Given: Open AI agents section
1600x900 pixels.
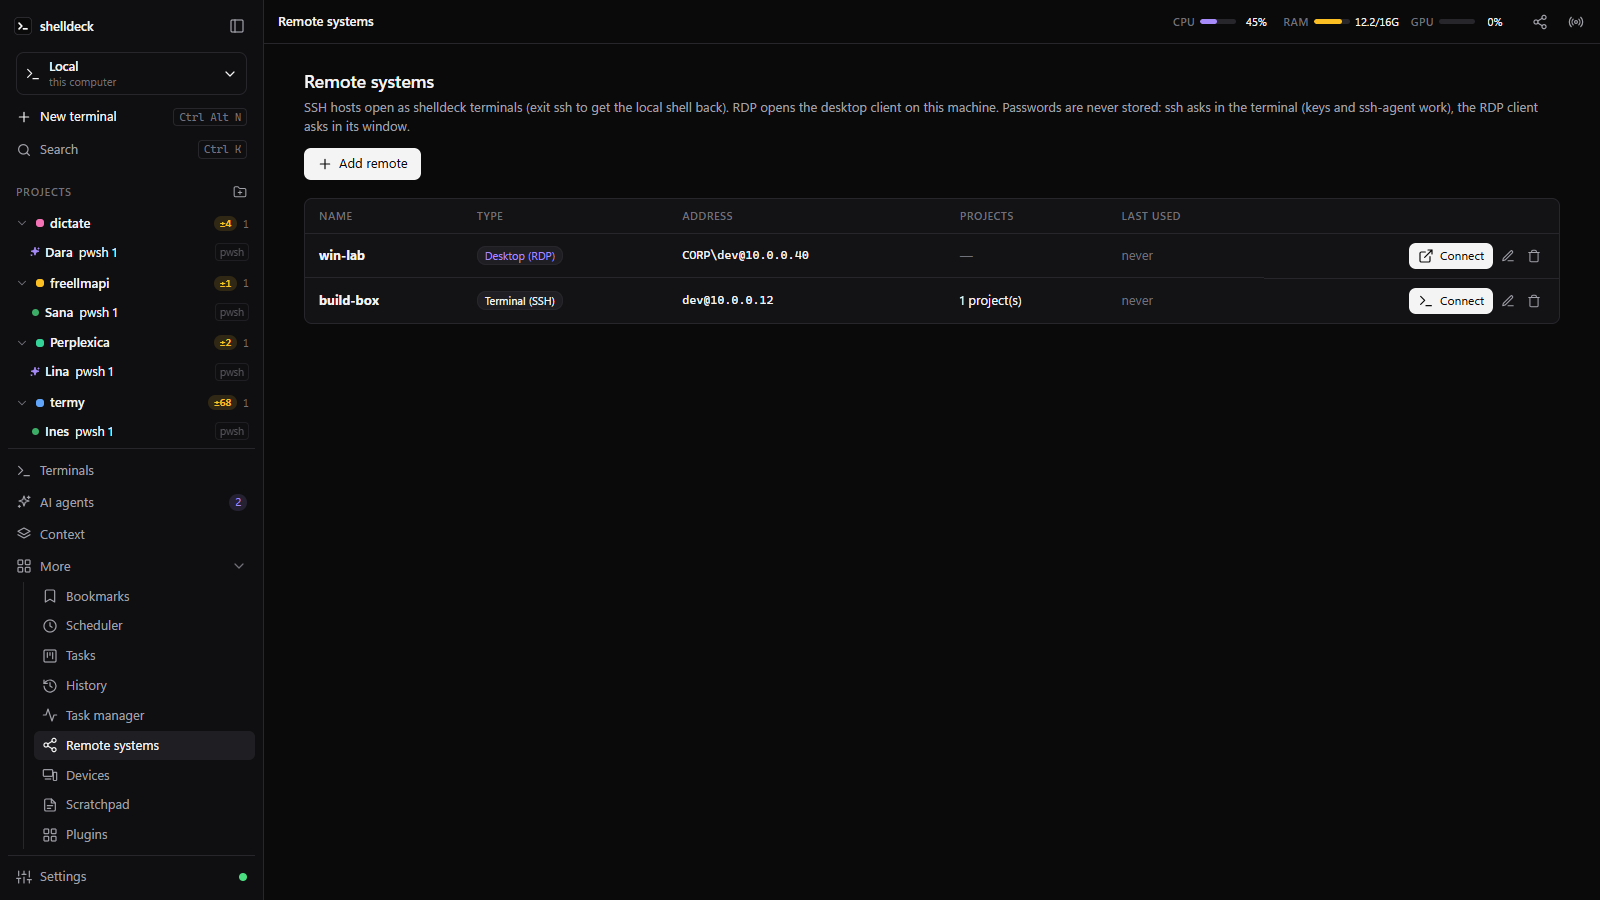Looking at the screenshot, I should point(131,503).
